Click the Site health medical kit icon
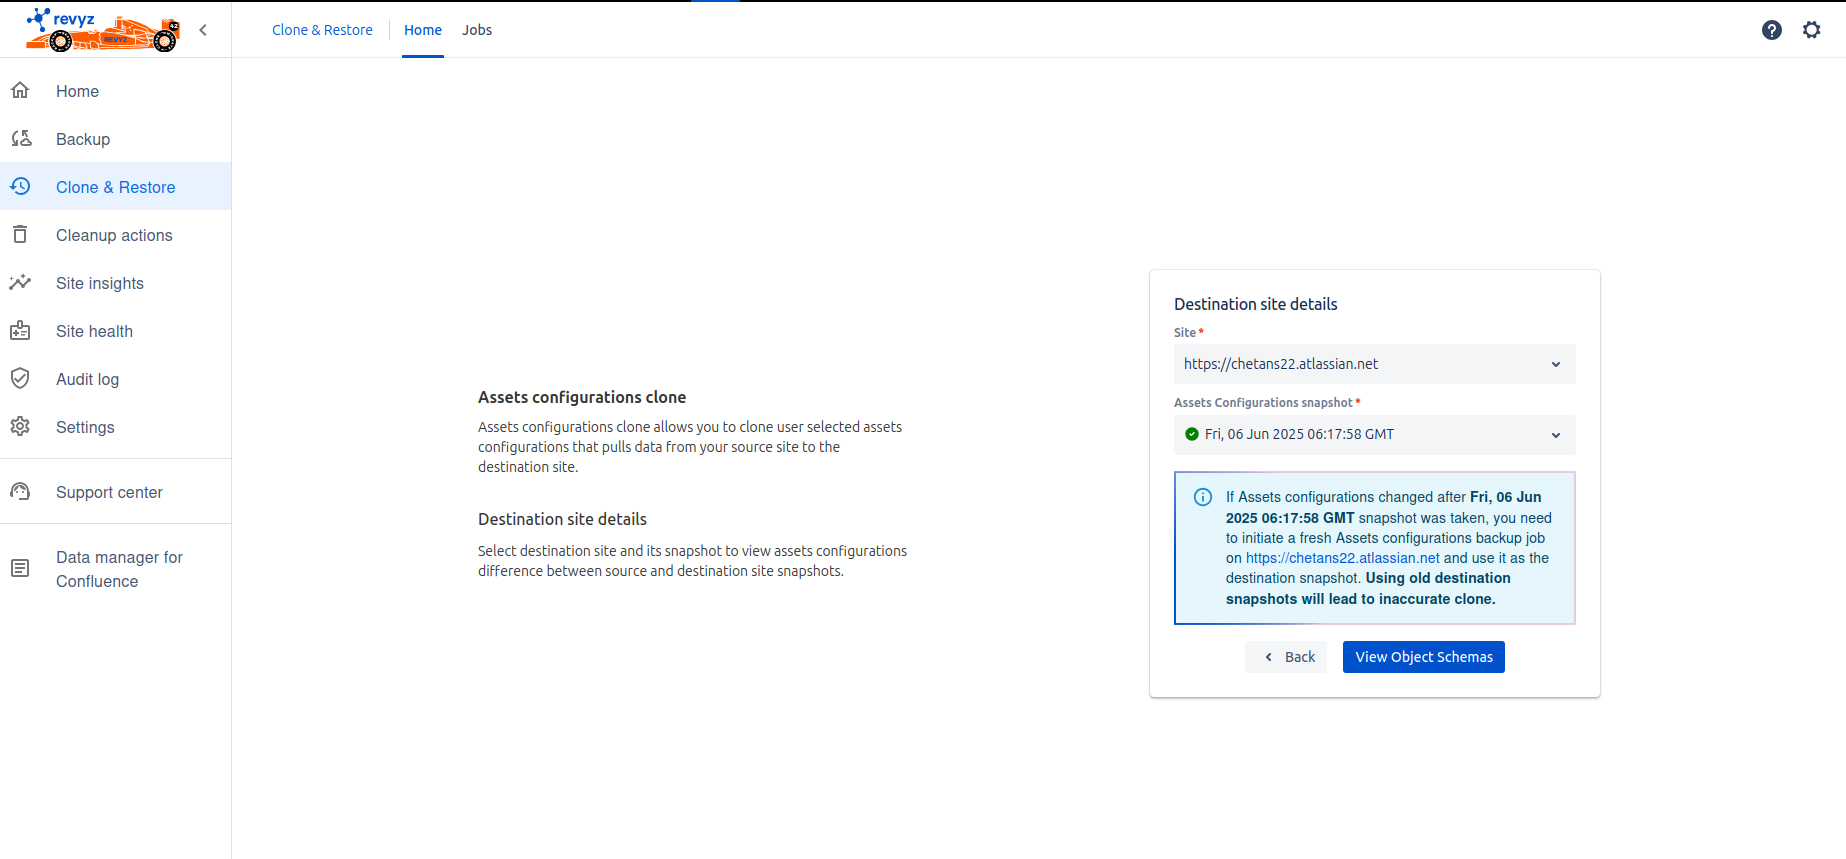This screenshot has height=859, width=1846. (20, 331)
